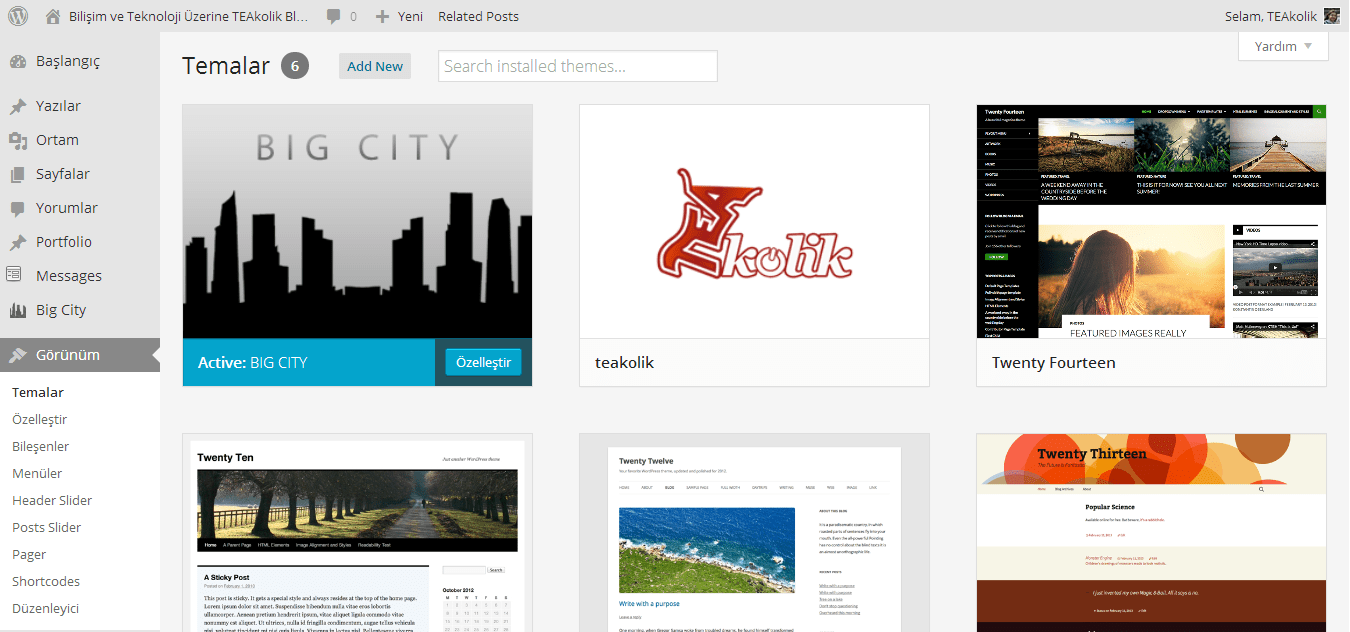Open the Shortcodes submenu link
The image size is (1350, 632).
coord(46,581)
